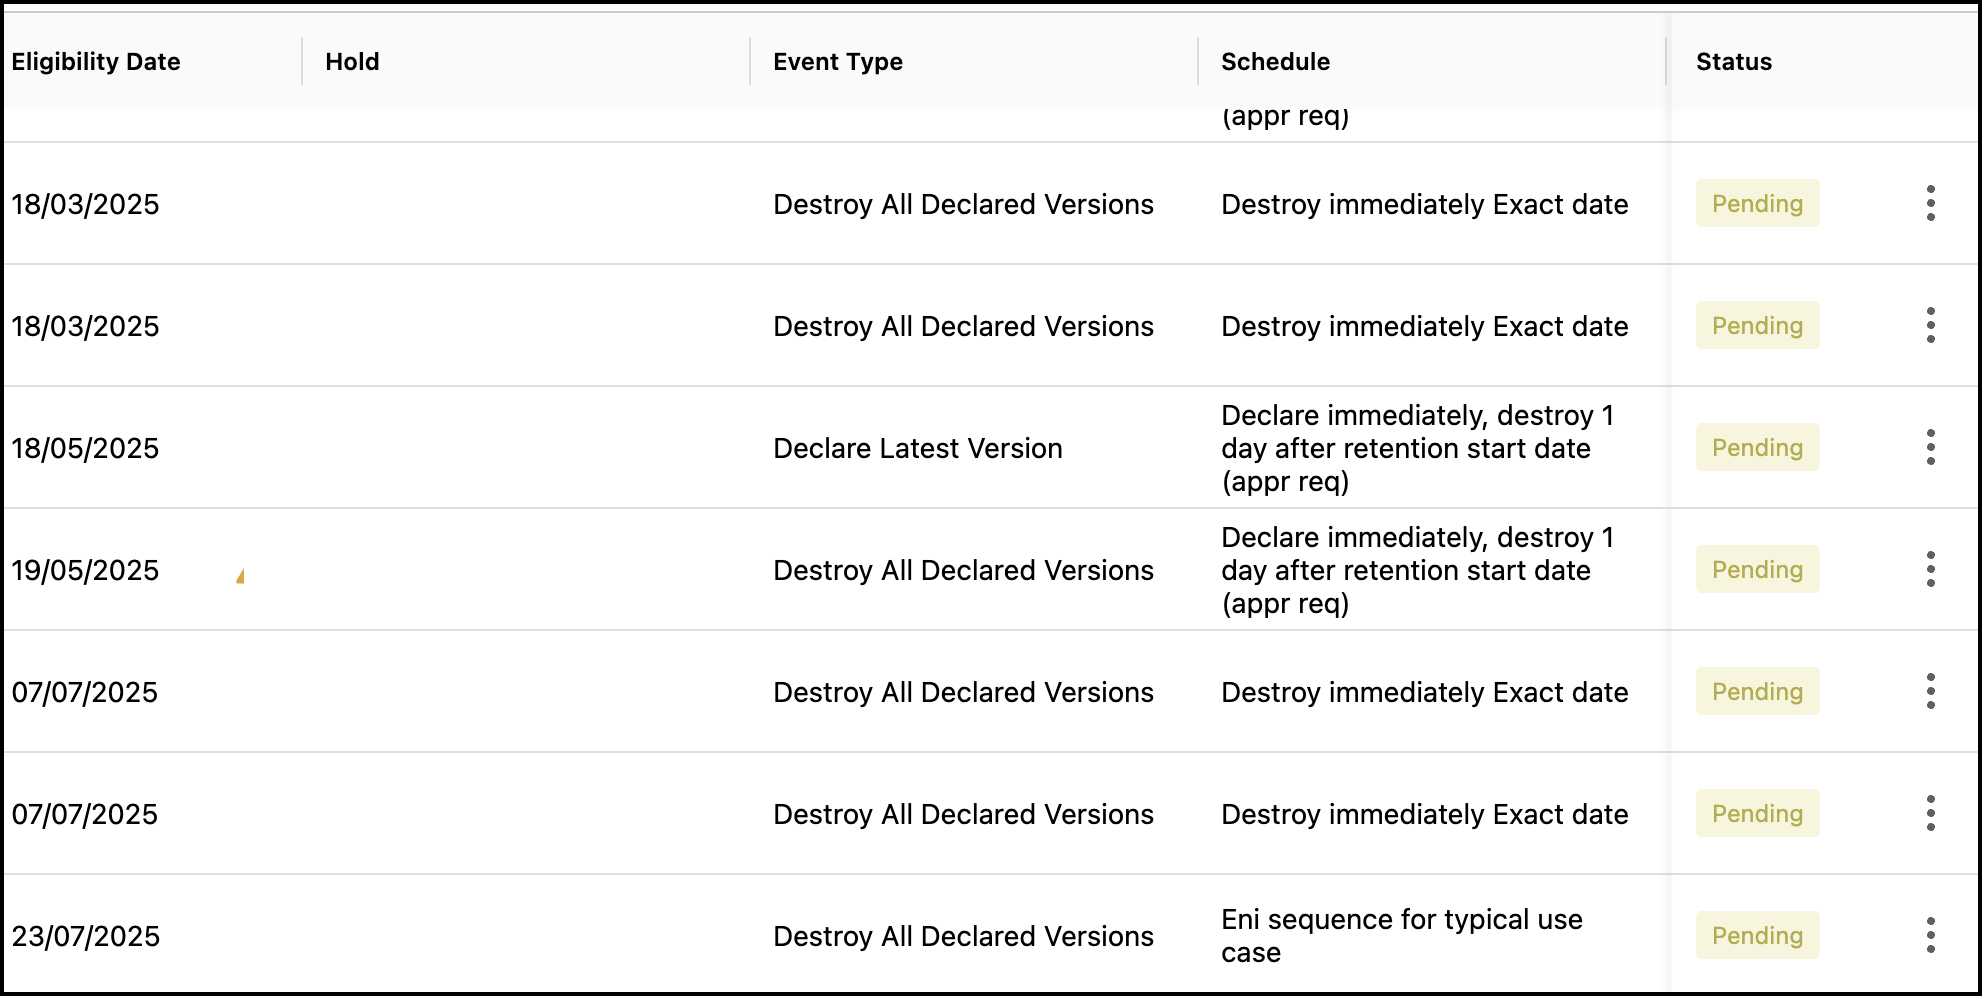Click Eni sequence for typical use case schedule
This screenshot has height=996, width=1982.
click(x=1401, y=936)
